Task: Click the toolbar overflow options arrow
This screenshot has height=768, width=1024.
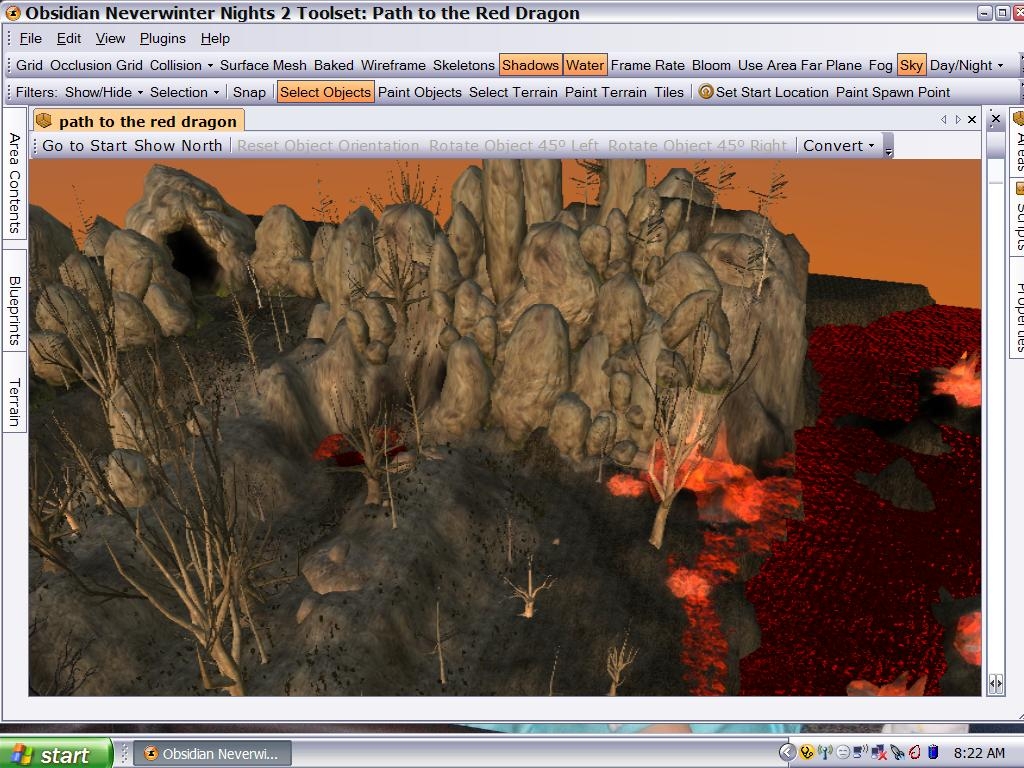Action: pyautogui.click(x=888, y=147)
